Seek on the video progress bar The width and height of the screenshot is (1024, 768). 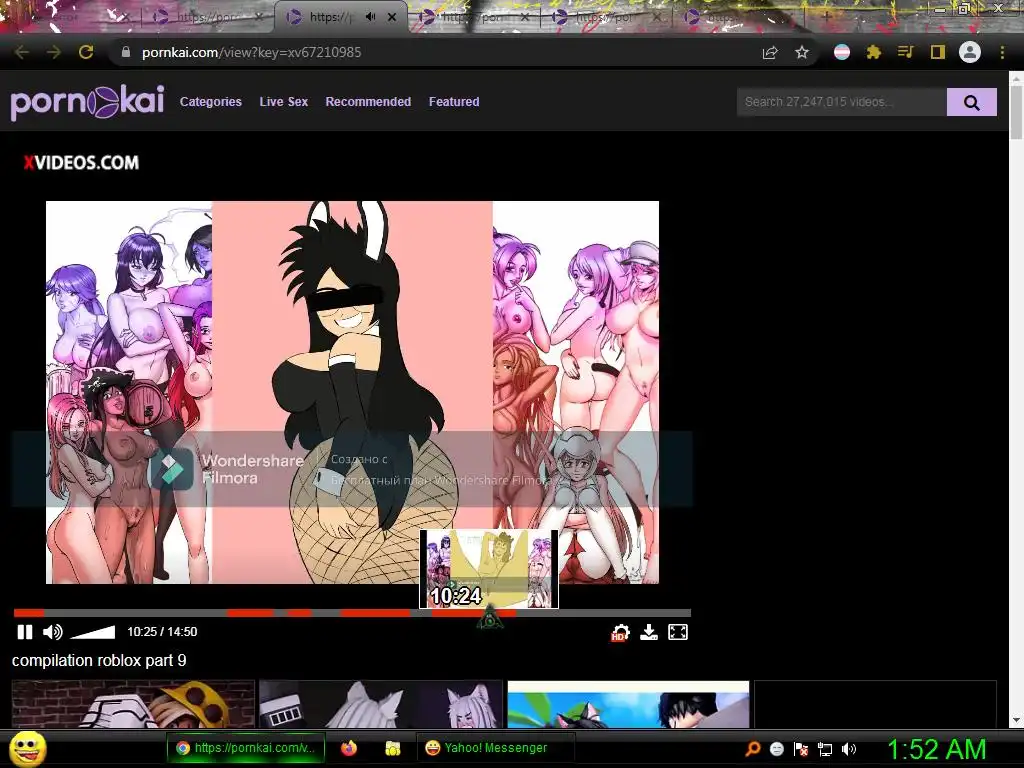click(x=352, y=613)
